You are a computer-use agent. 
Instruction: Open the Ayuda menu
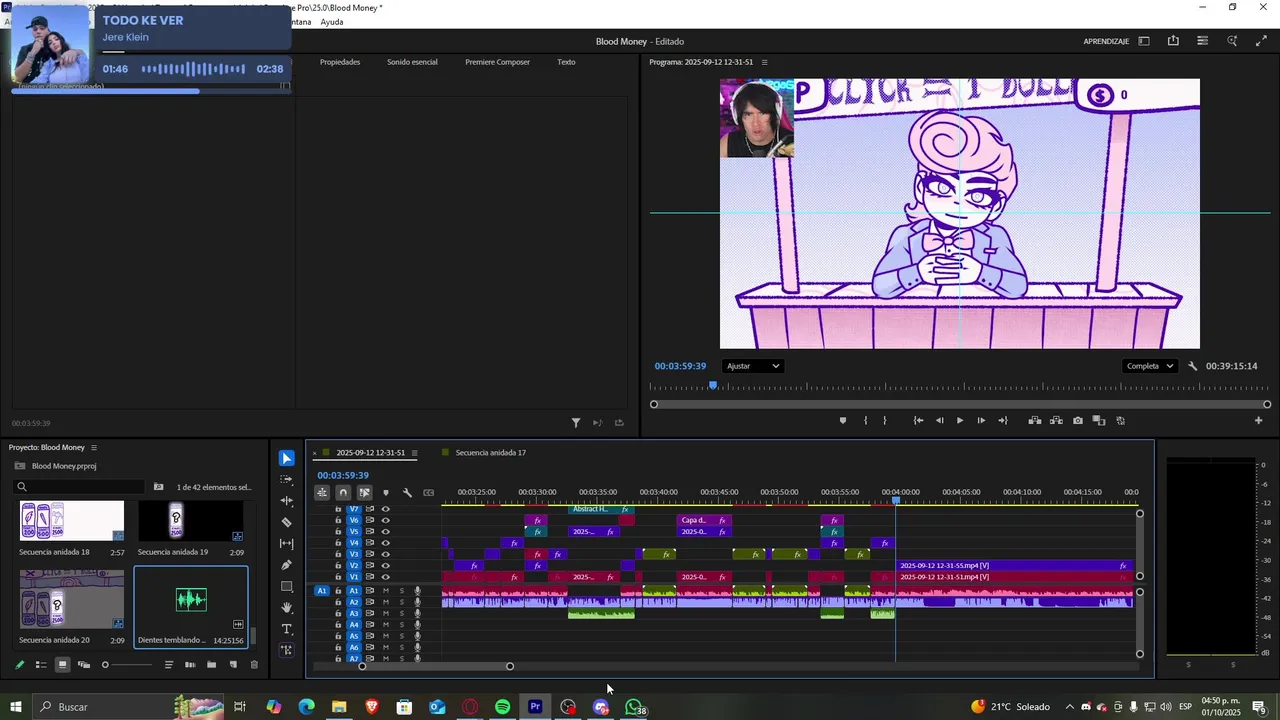[x=332, y=22]
